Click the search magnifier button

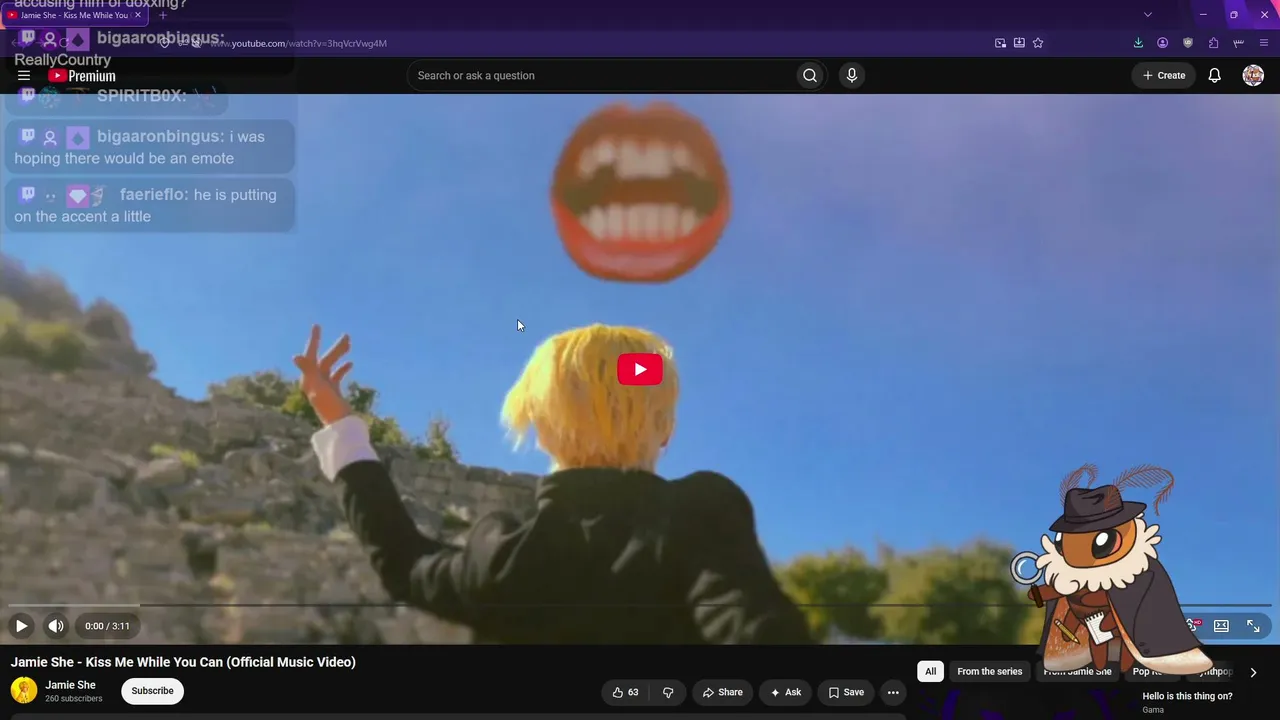[810, 76]
